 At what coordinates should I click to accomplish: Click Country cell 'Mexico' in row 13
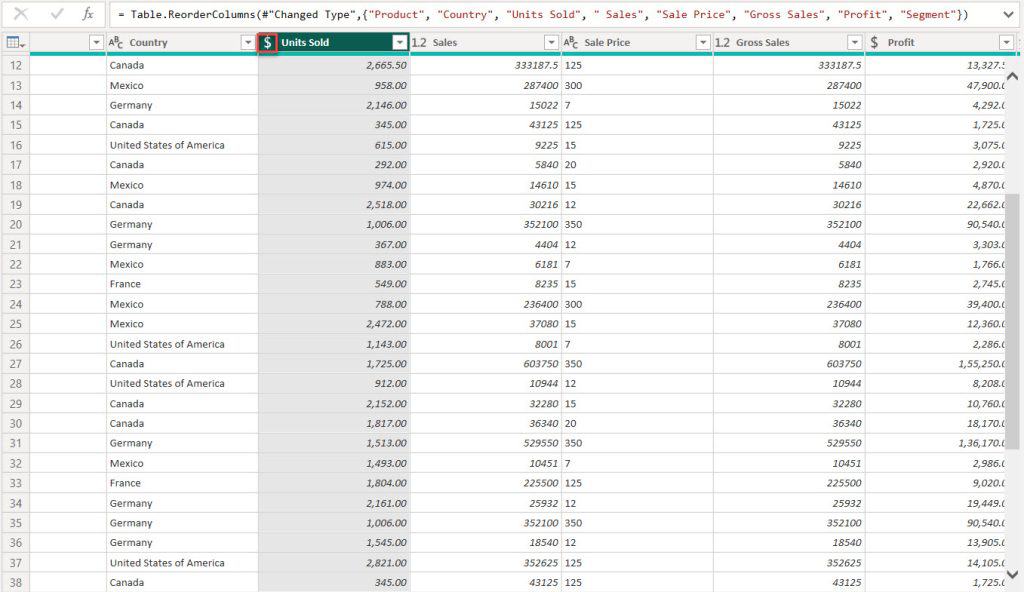point(182,86)
